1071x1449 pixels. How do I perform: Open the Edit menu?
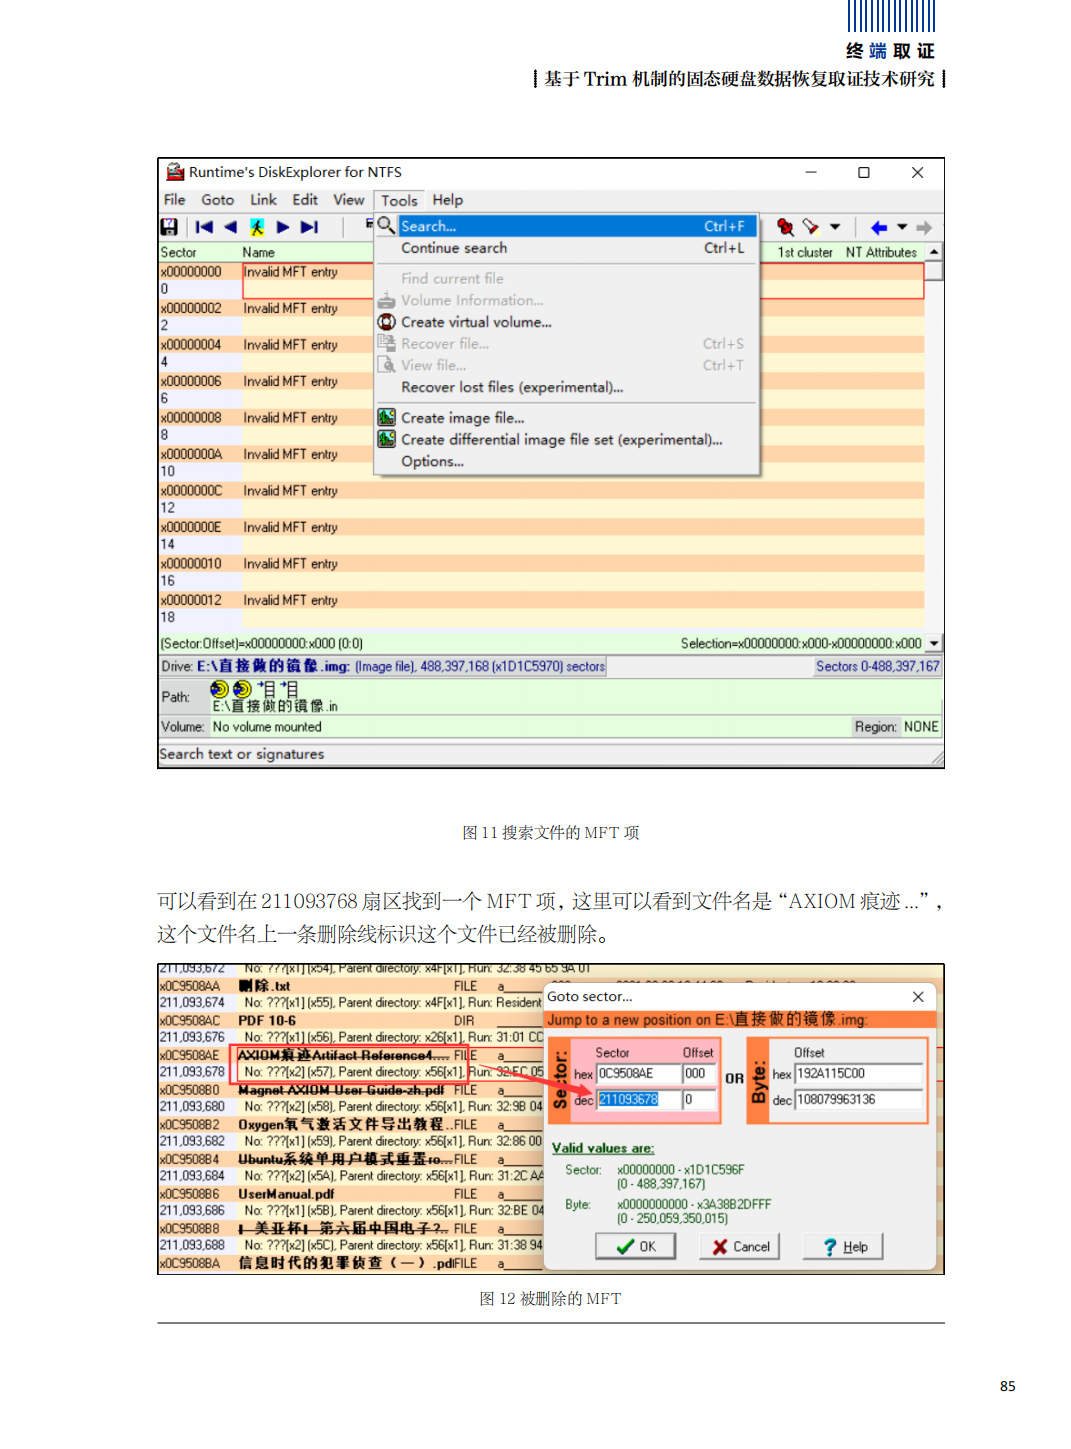(305, 200)
